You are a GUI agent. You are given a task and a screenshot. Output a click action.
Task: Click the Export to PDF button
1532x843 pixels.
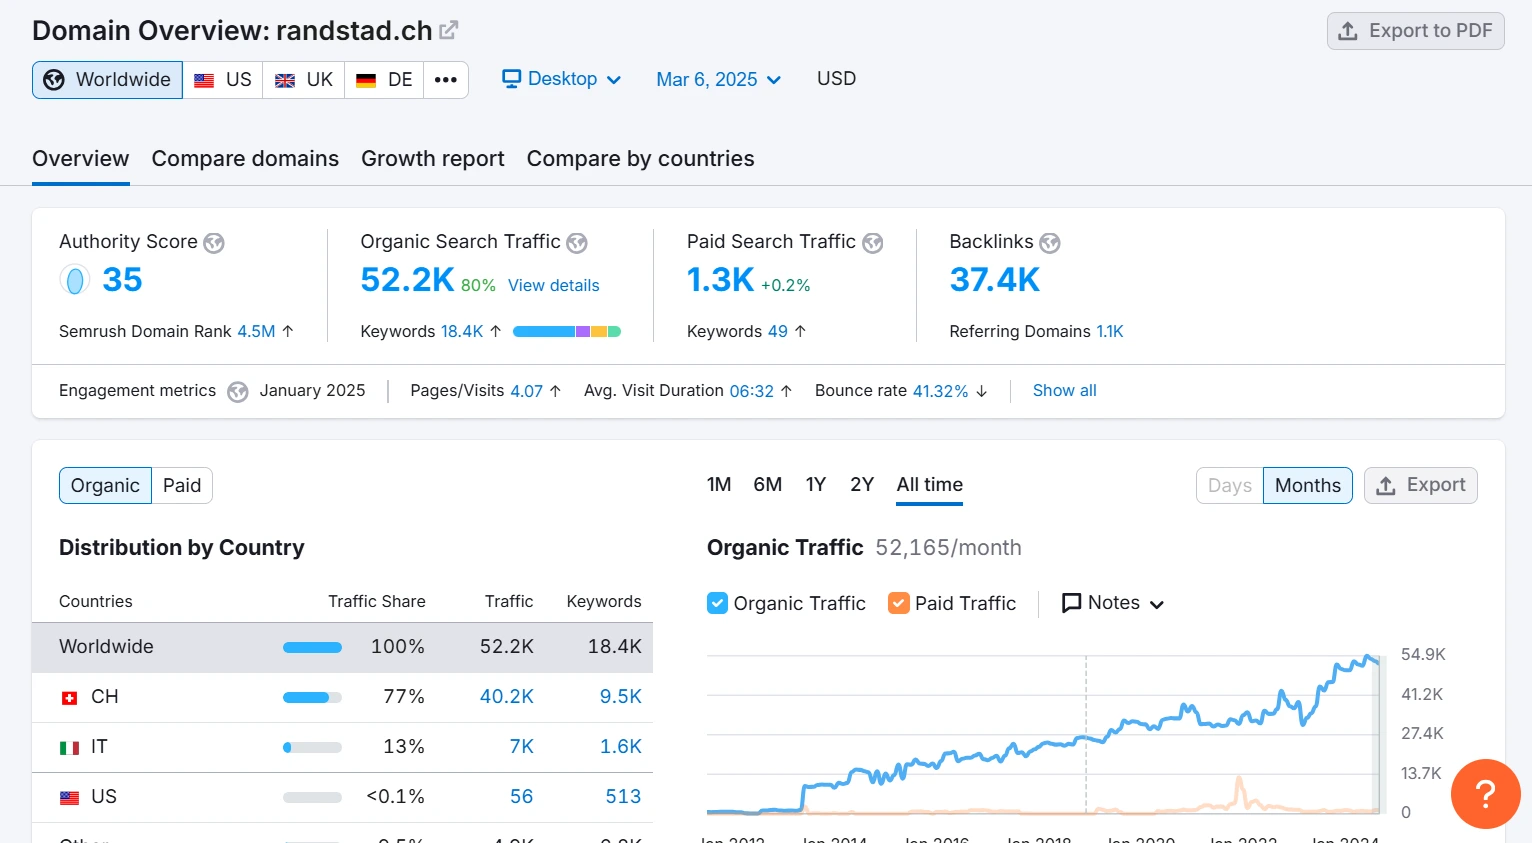tap(1416, 31)
